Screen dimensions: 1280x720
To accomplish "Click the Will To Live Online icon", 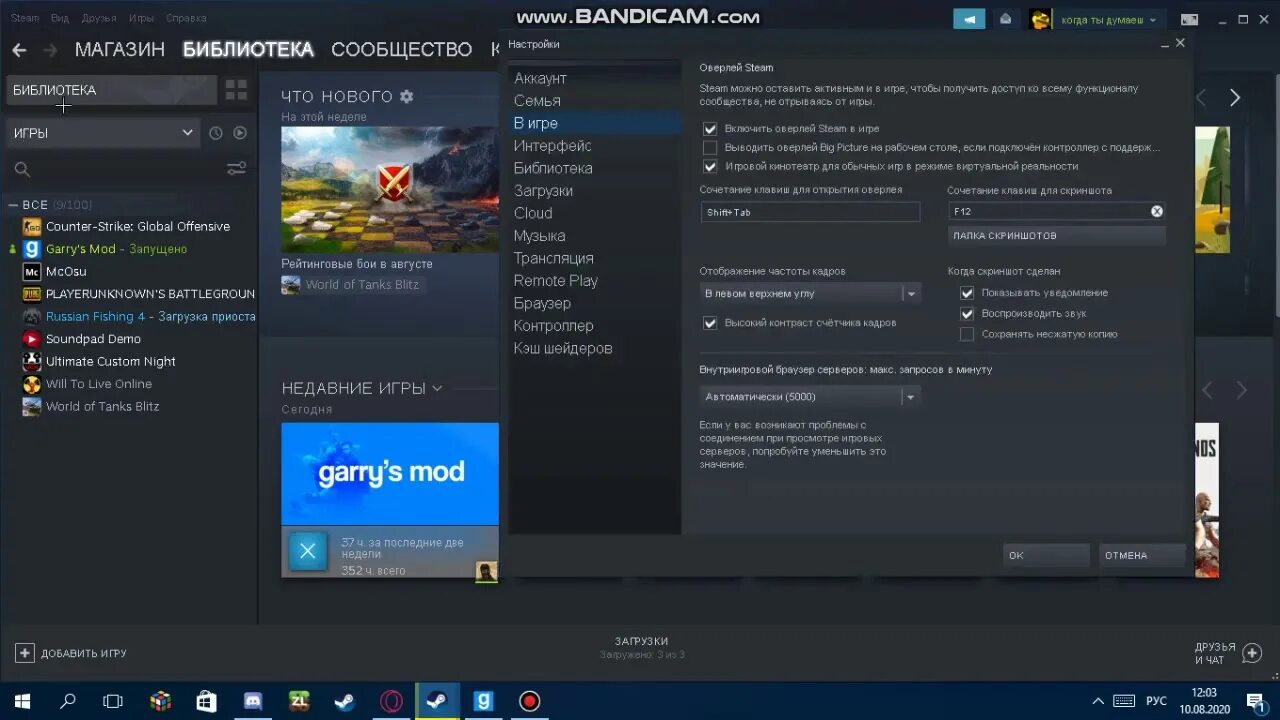I will click(32, 384).
